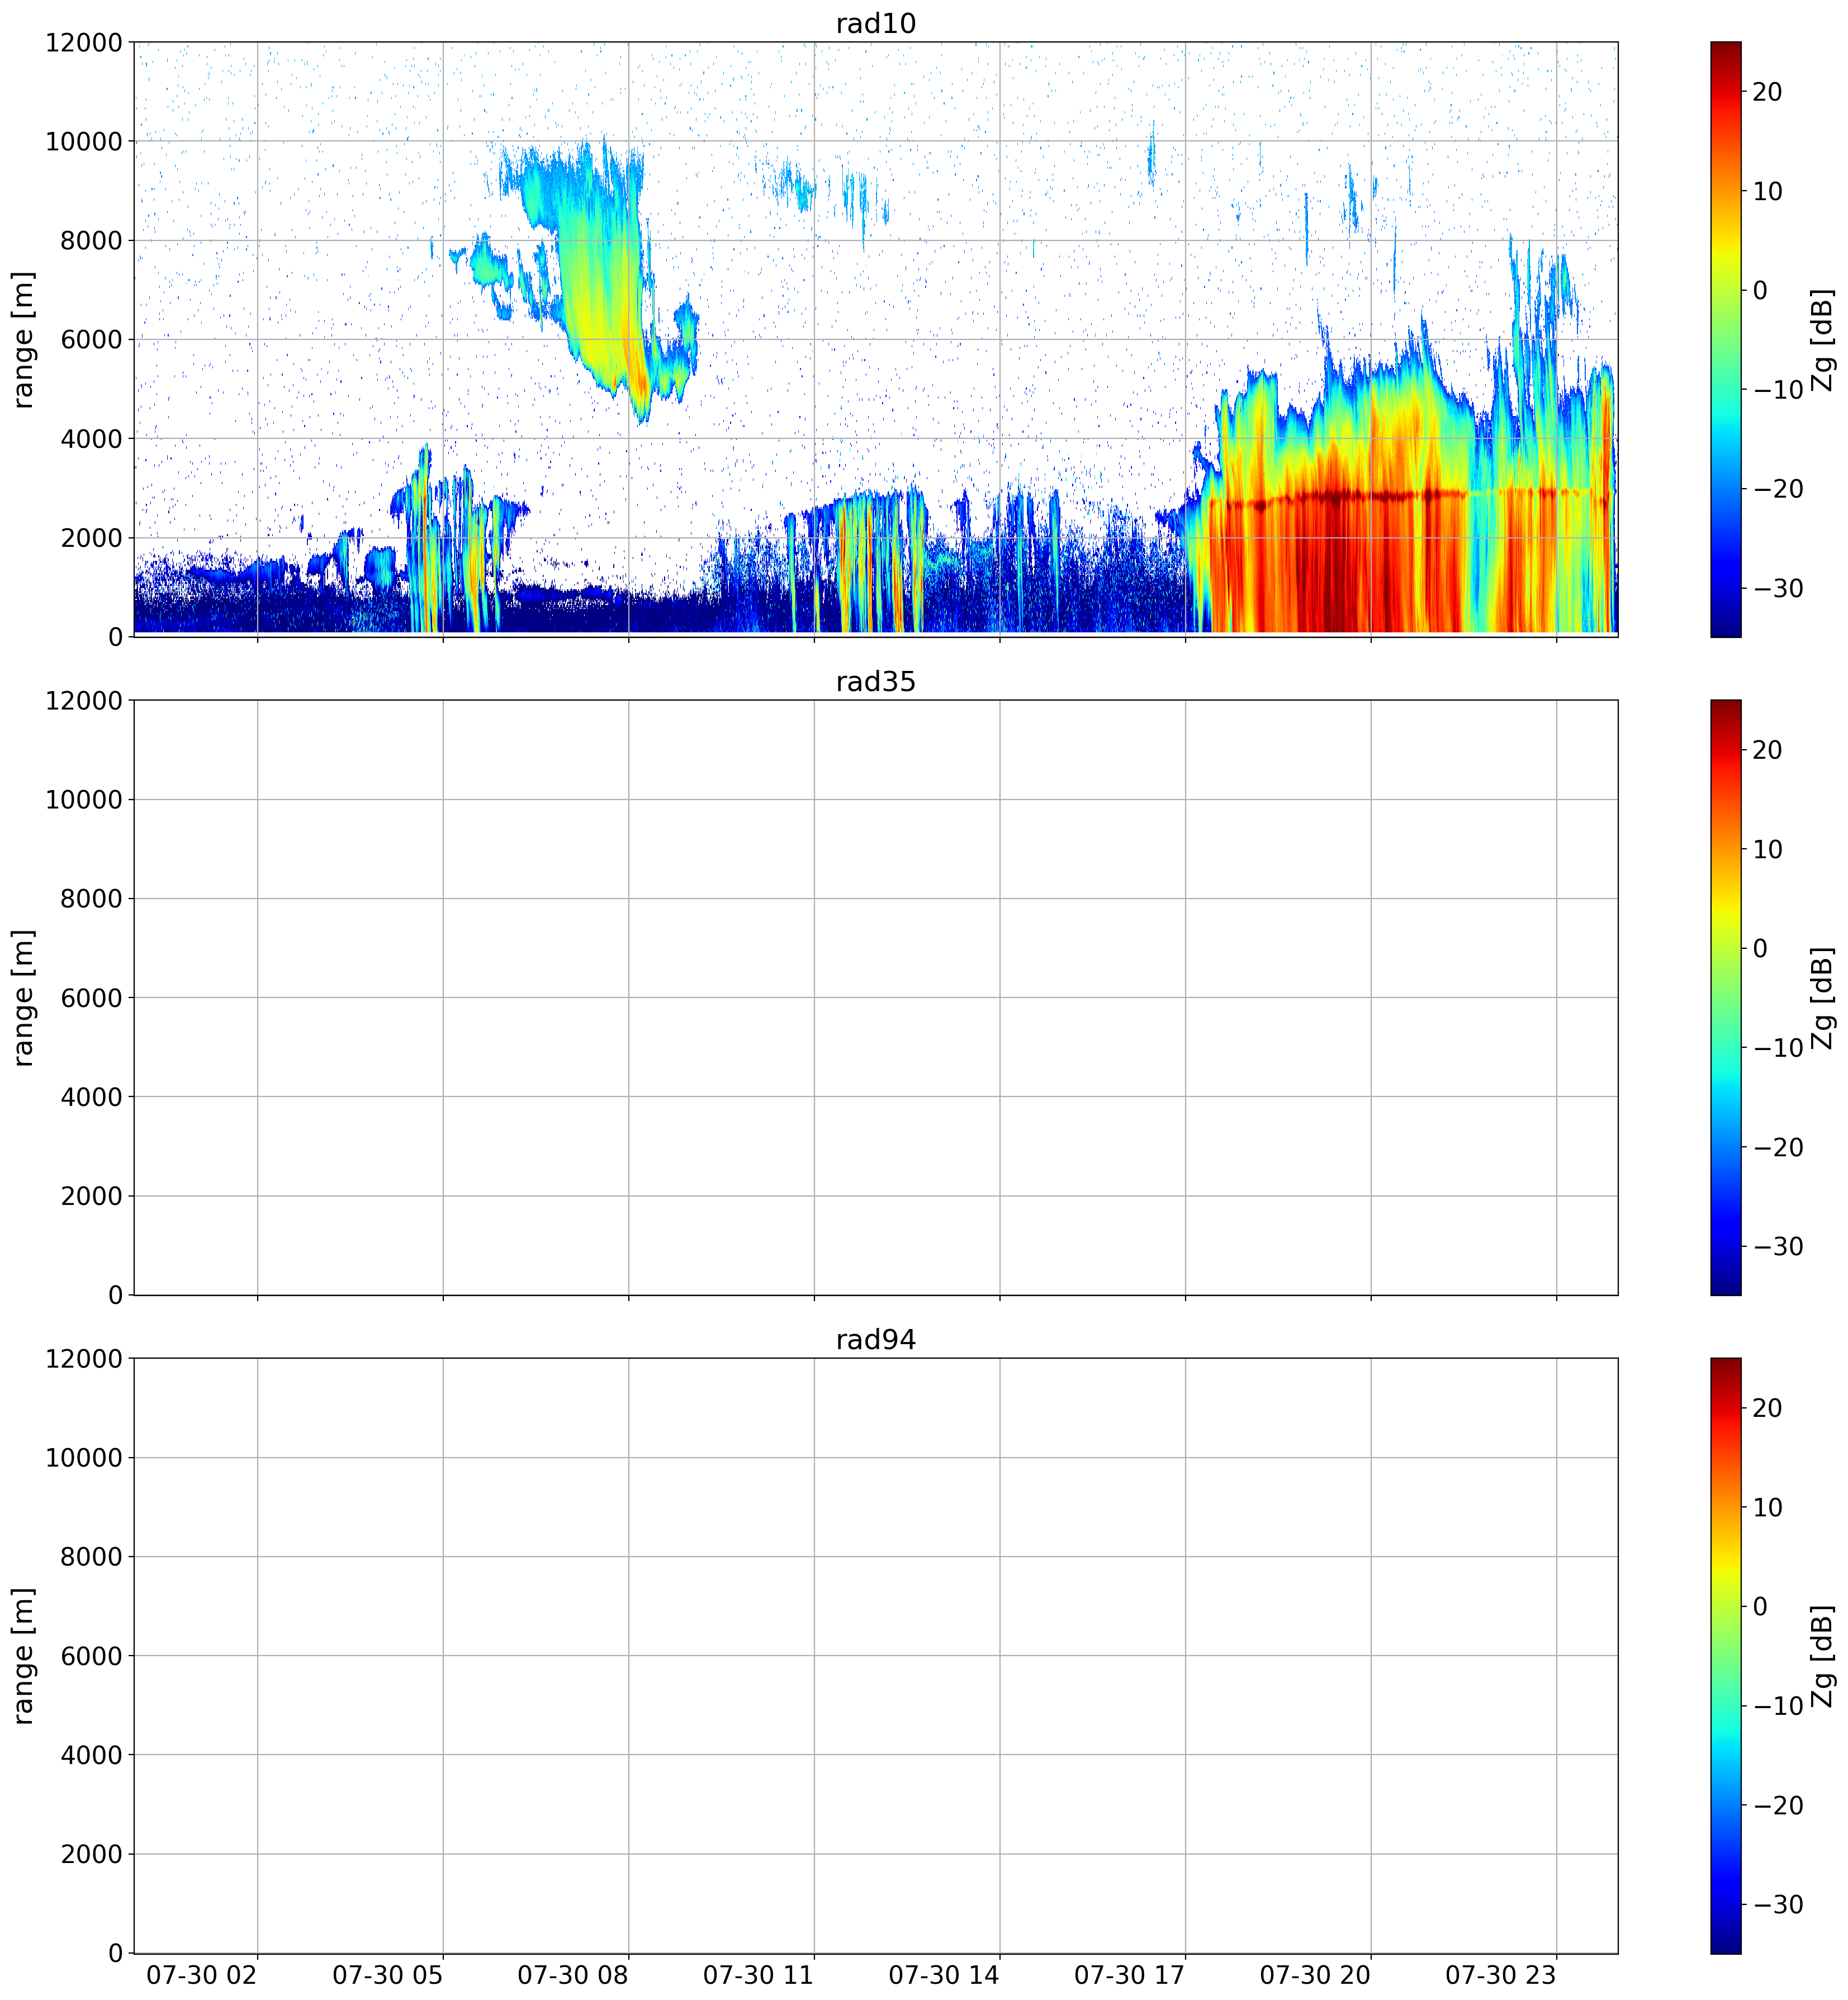Click the "4000" range tick on rad35 plot
1848x2000 pixels.
(91, 1097)
